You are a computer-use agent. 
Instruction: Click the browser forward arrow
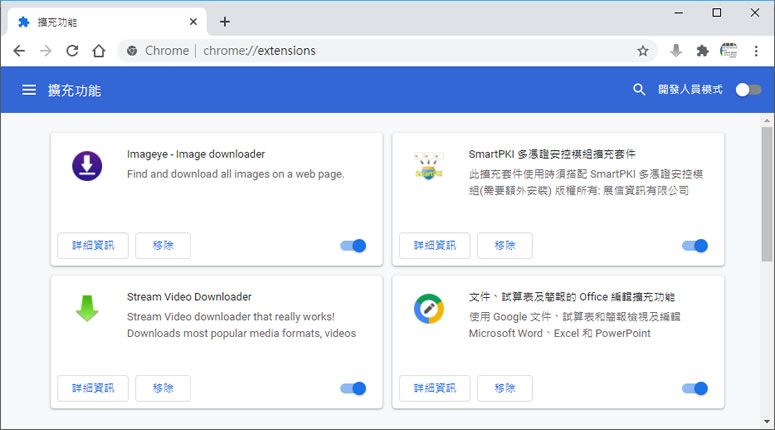pos(45,50)
